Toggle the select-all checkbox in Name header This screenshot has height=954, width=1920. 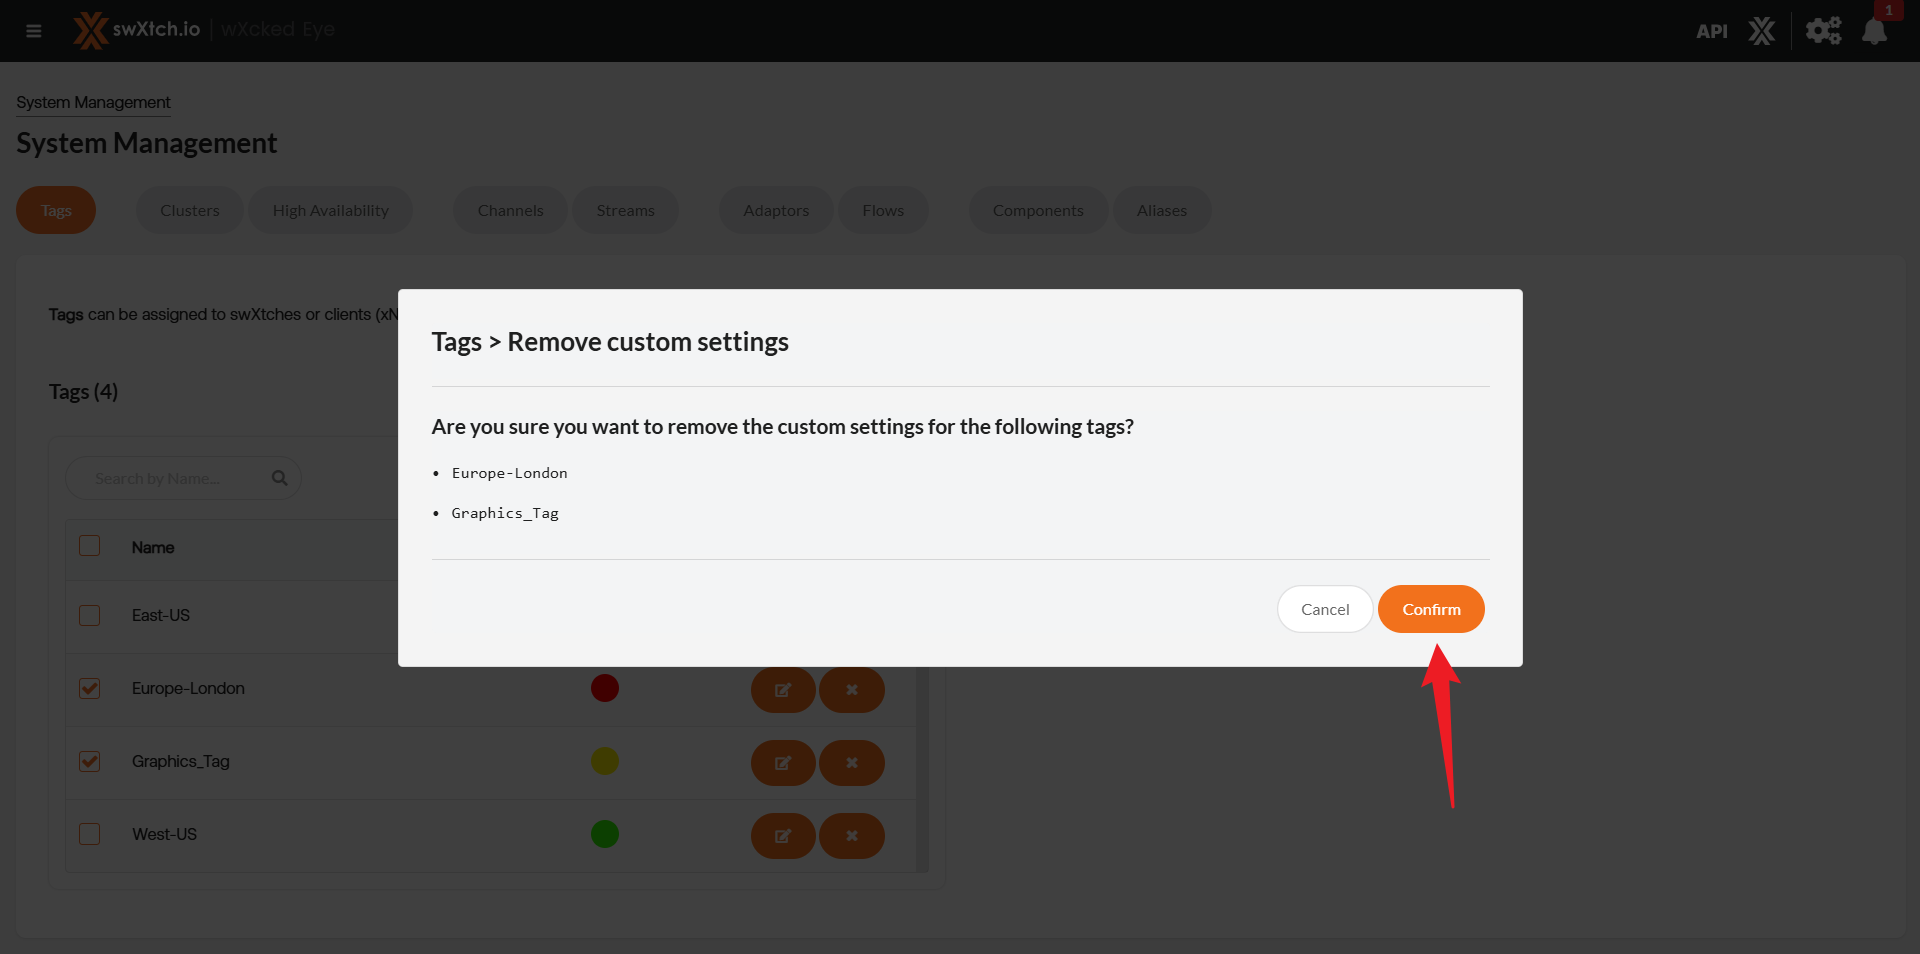(x=90, y=546)
